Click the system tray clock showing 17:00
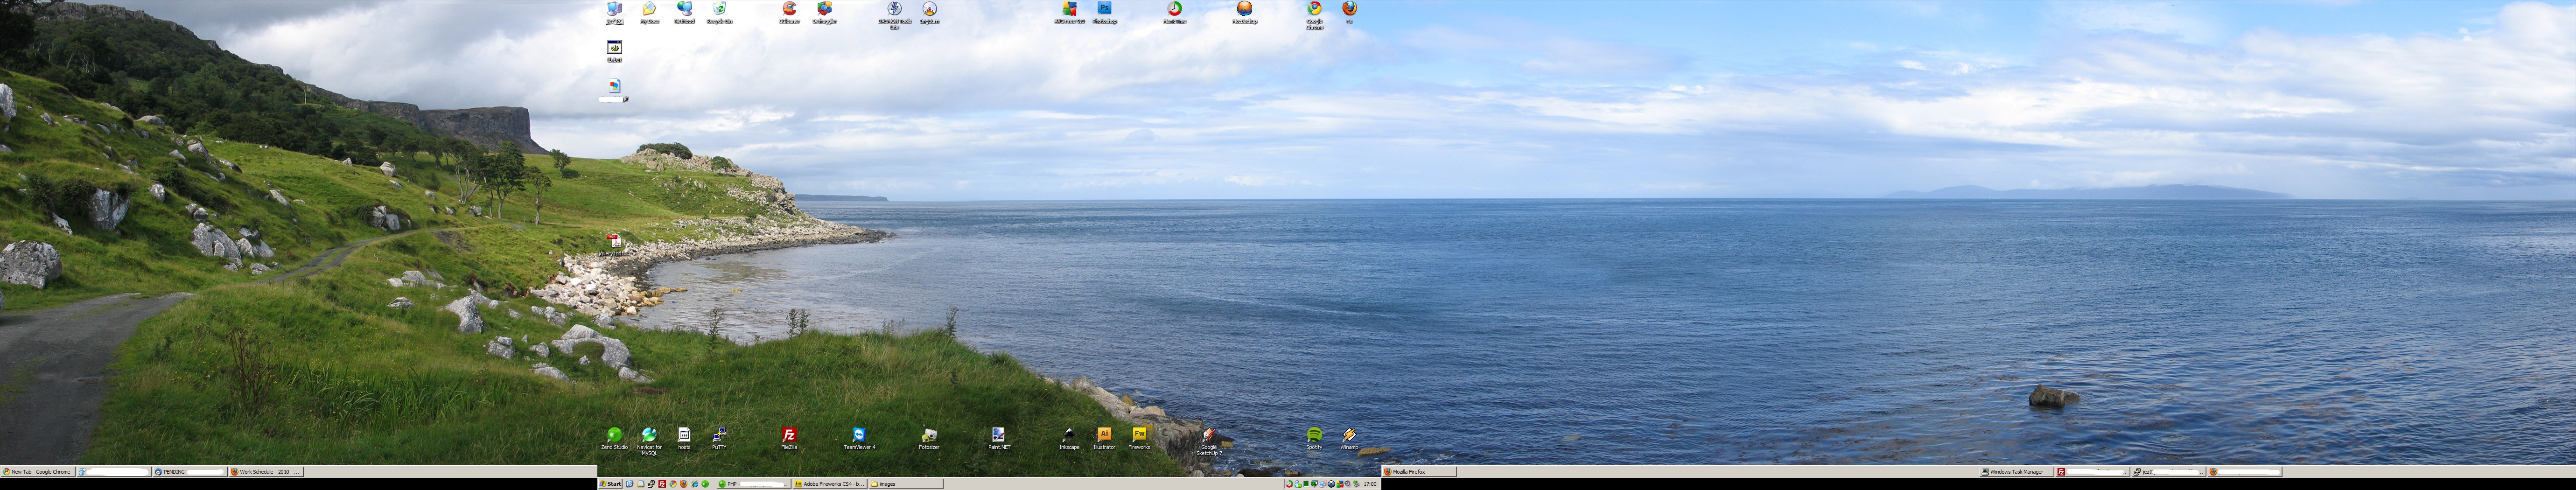Screen dimensions: 2576x490 point(1370,484)
